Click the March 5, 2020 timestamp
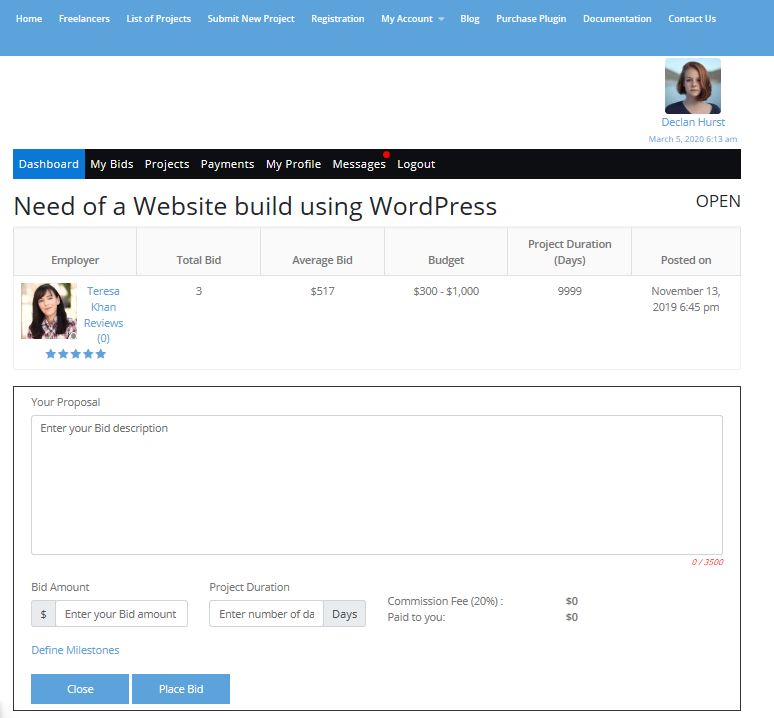Image resolution: width=774 pixels, height=718 pixels. (x=693, y=139)
